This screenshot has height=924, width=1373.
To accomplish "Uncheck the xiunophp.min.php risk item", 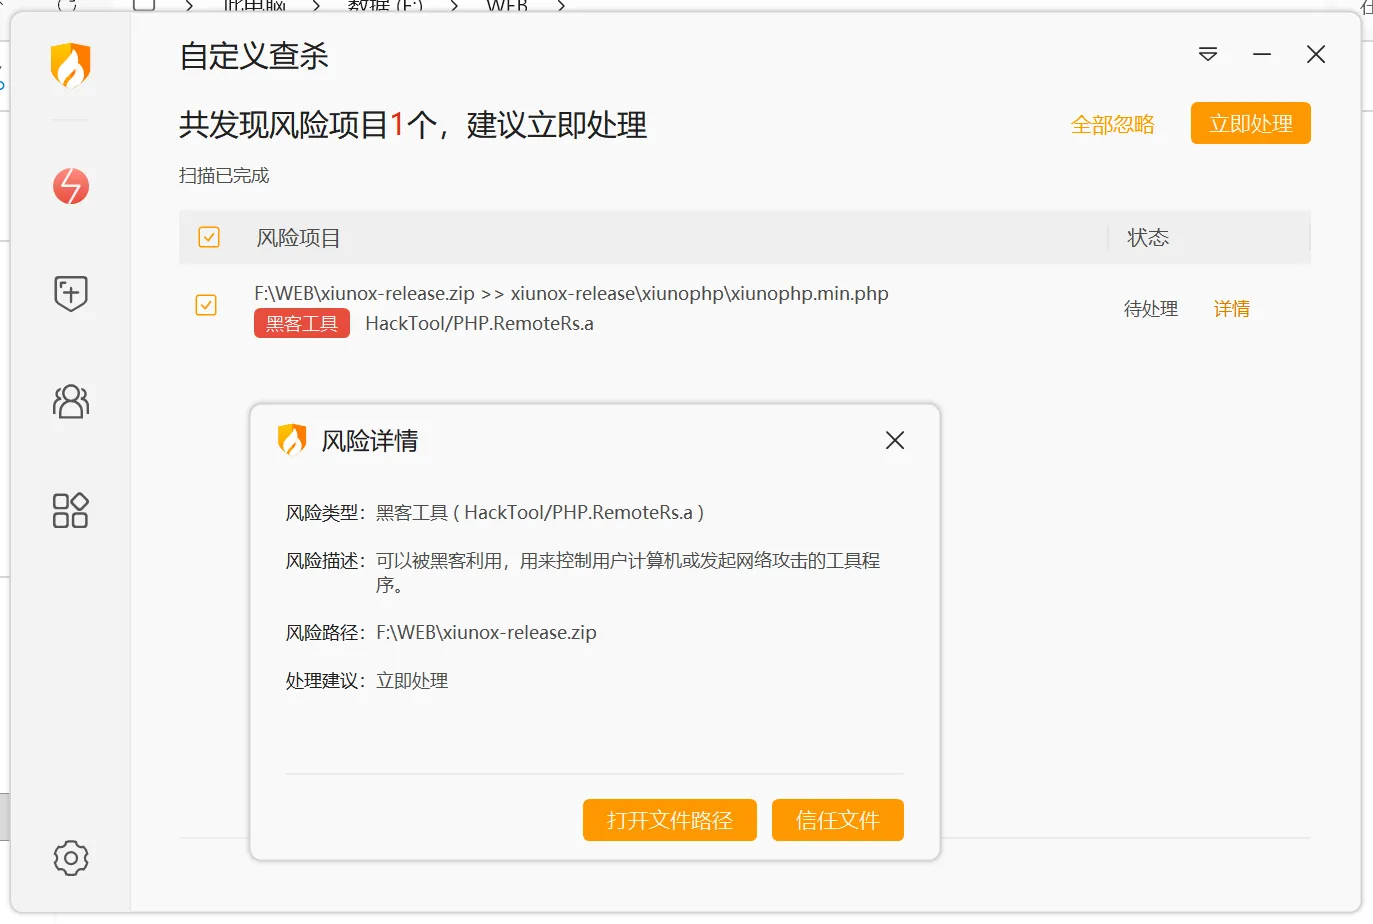I will click(206, 305).
